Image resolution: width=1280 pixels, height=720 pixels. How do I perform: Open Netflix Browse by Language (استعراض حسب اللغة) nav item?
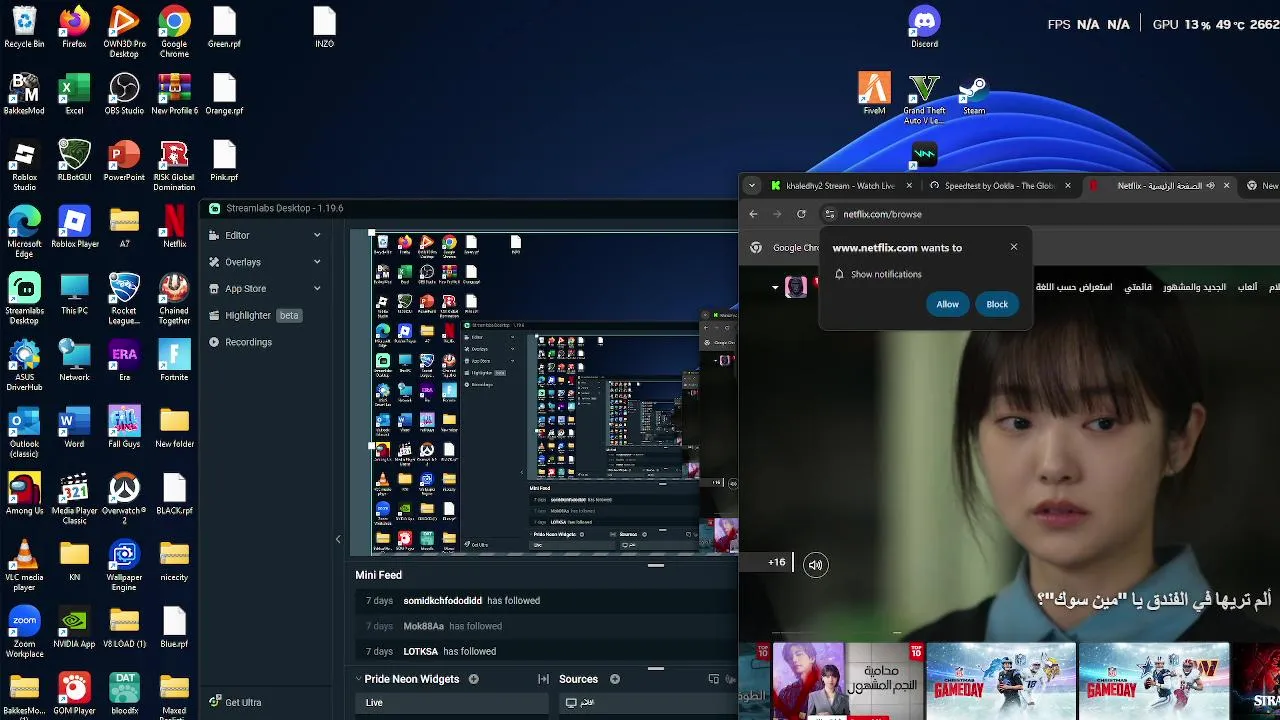1073,287
